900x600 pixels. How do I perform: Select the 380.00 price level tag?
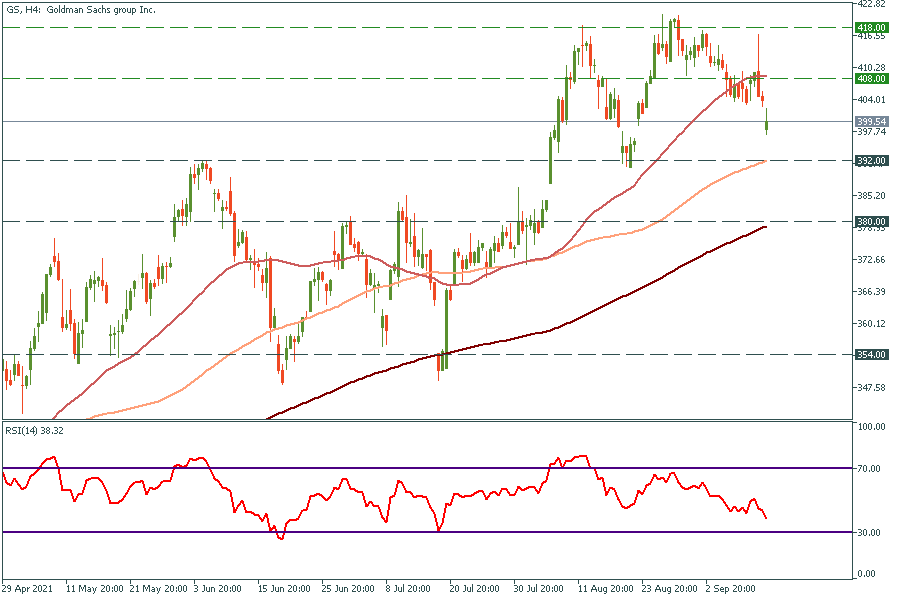pos(872,221)
